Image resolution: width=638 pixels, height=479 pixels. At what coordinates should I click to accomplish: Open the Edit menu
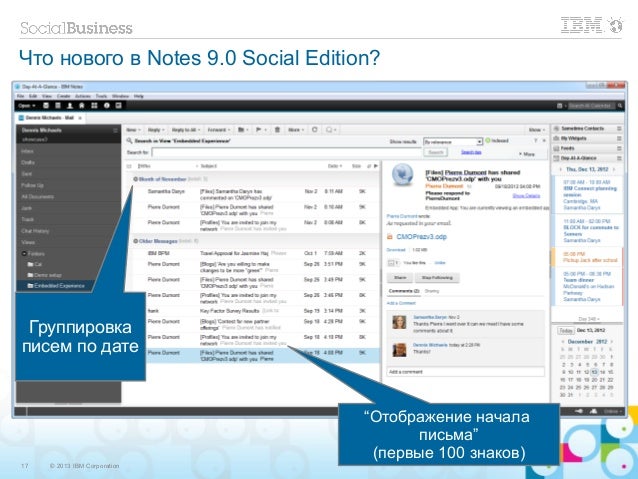(33, 96)
